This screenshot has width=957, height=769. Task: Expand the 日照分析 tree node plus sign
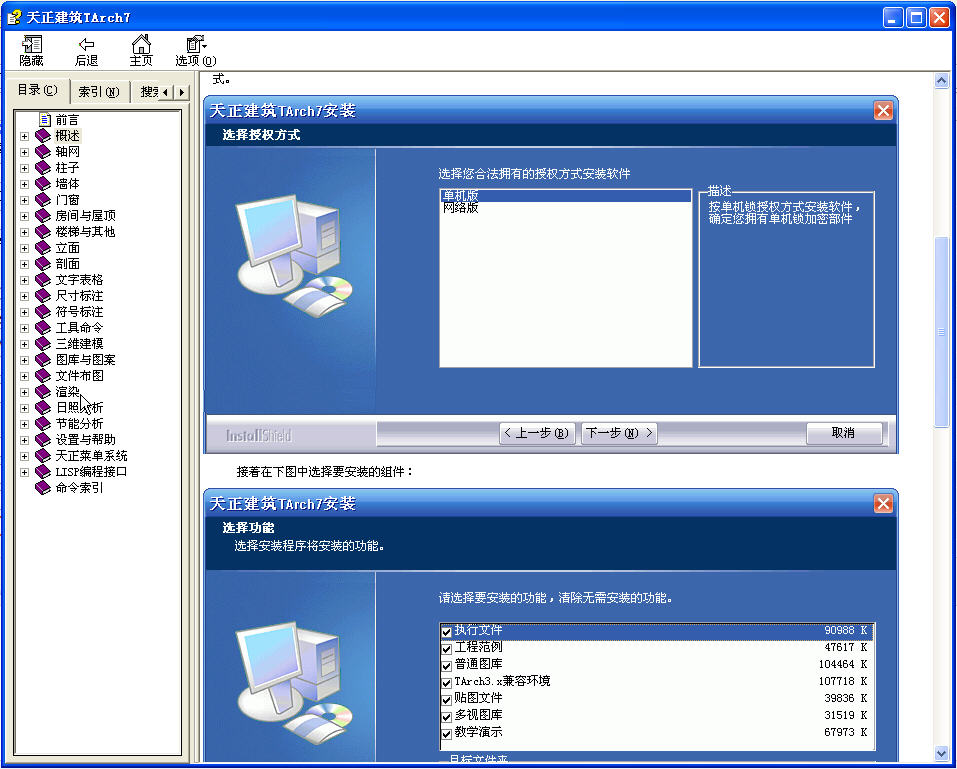click(x=24, y=408)
